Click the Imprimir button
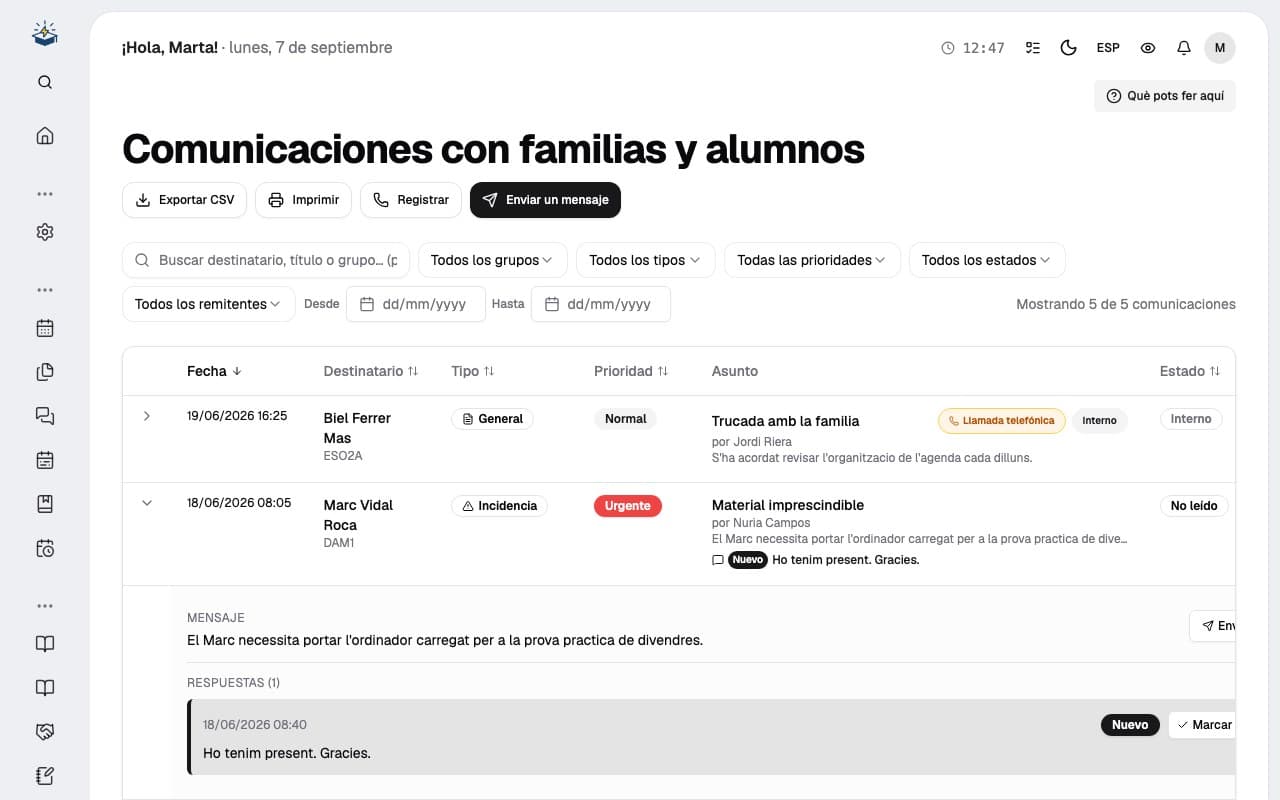This screenshot has width=1280, height=800. click(x=303, y=200)
